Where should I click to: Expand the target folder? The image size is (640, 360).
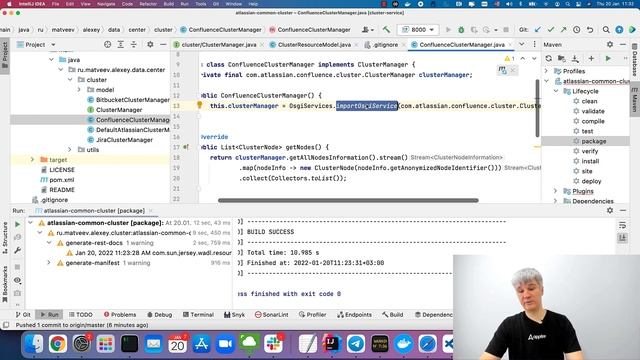coord(32,160)
